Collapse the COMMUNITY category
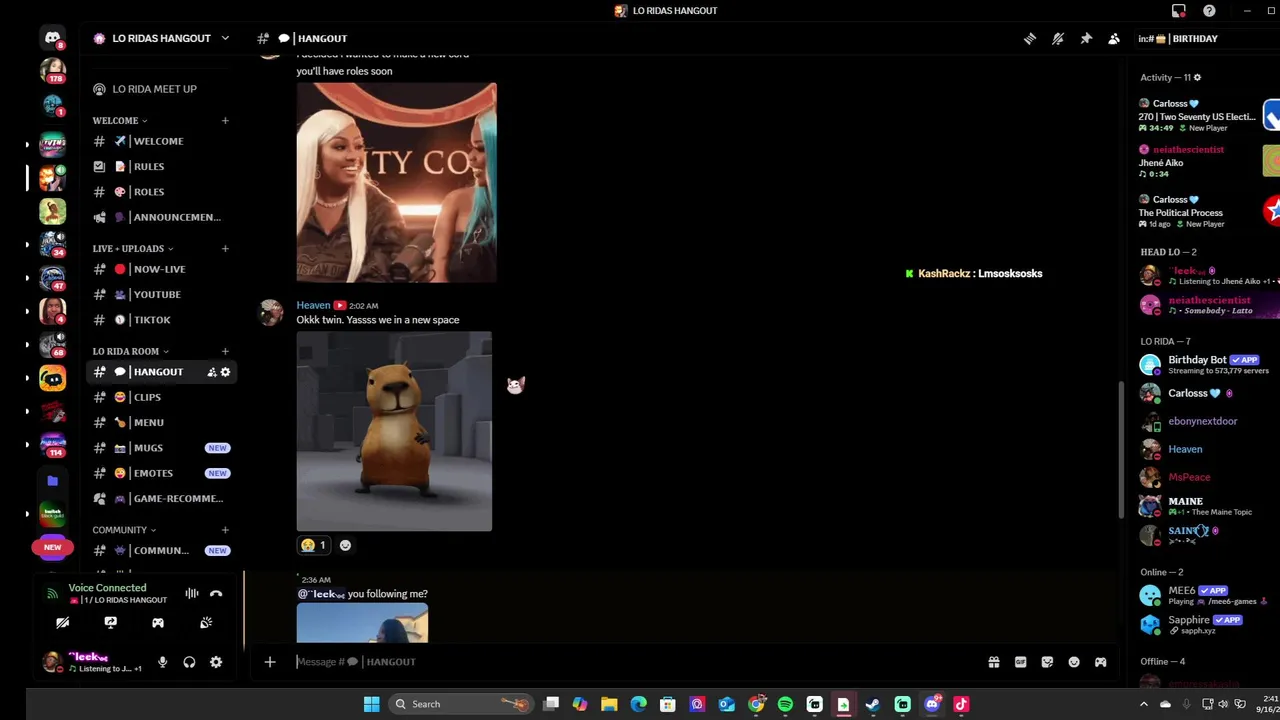This screenshot has height=720, width=1280. (x=124, y=530)
